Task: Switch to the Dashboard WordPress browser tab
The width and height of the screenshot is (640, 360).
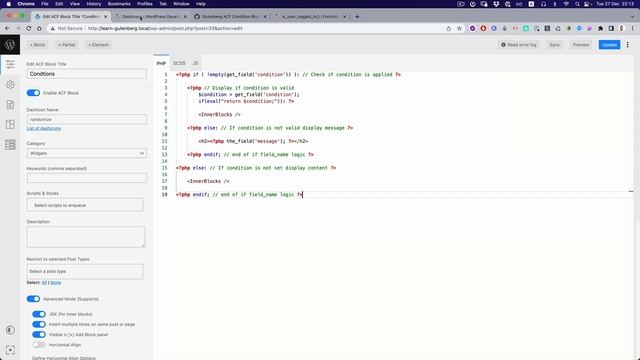Action: tap(150, 17)
